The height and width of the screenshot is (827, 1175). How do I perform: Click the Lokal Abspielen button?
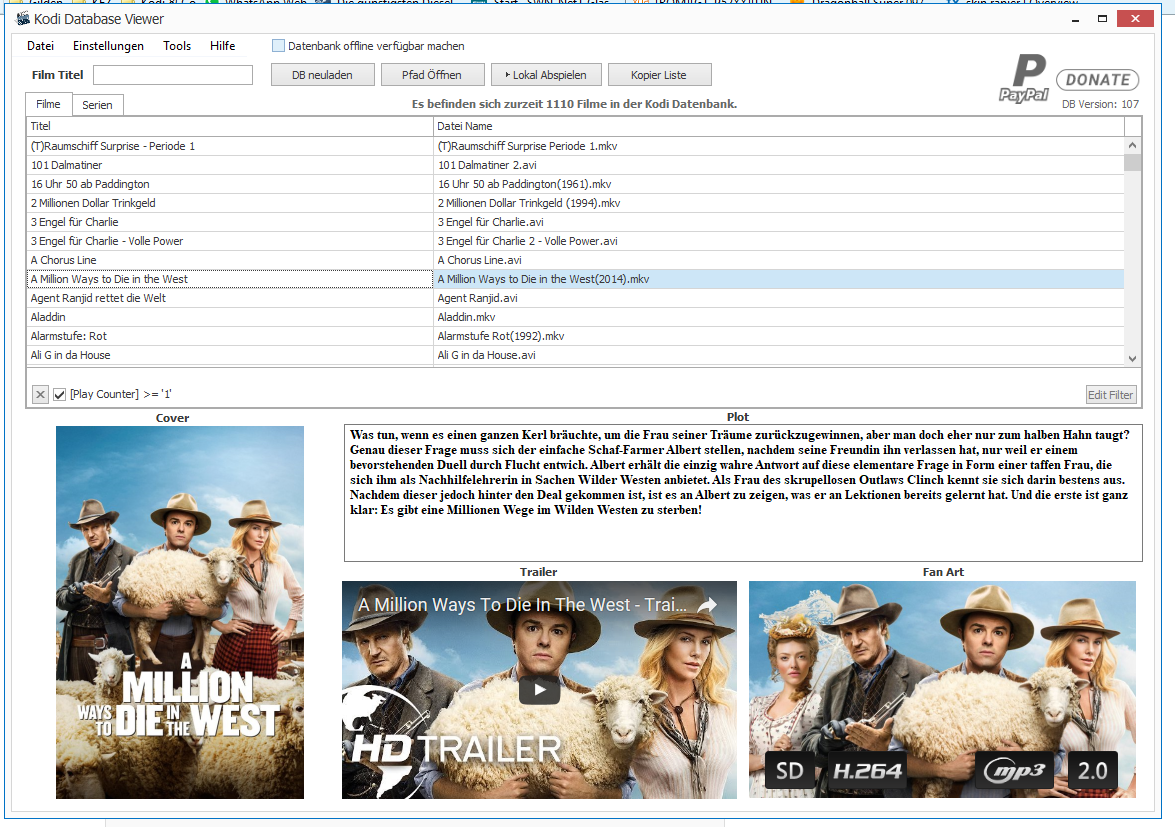[546, 75]
